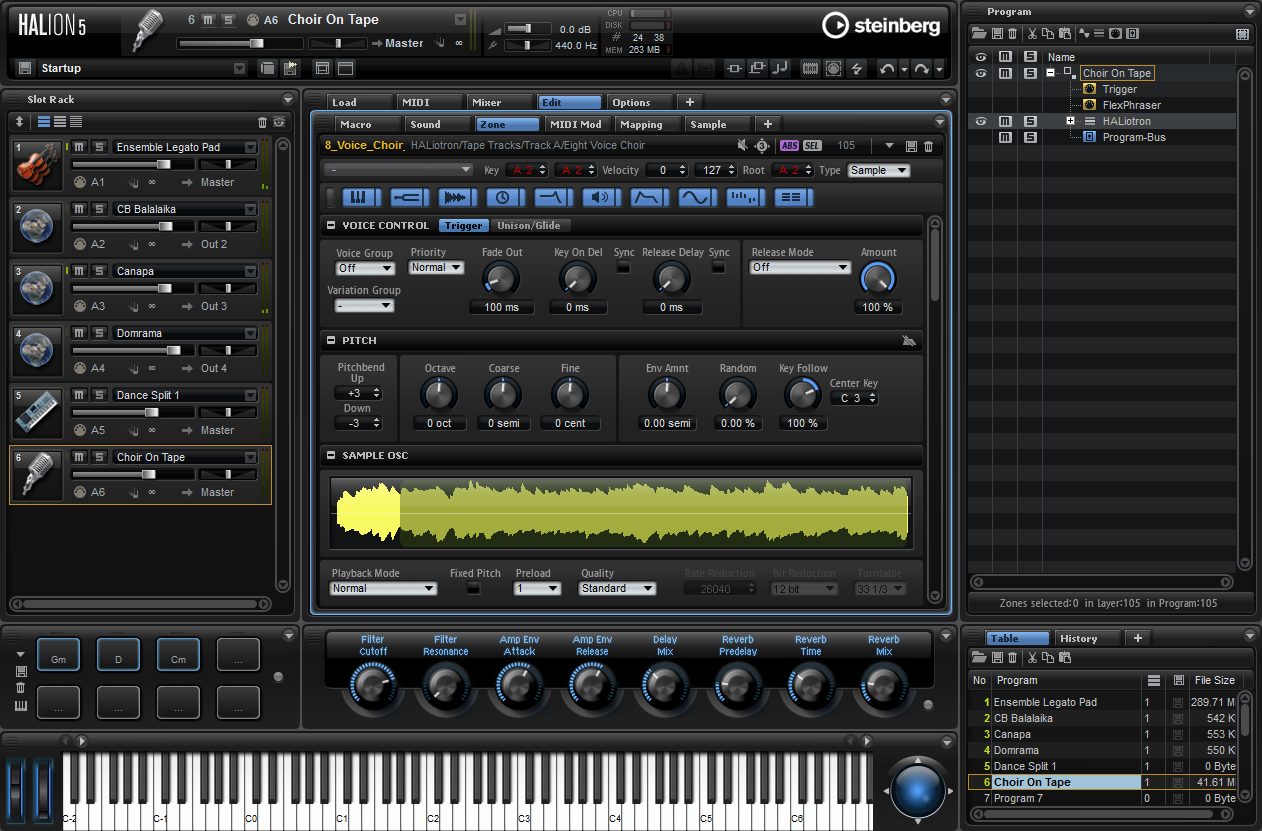The height and width of the screenshot is (831, 1262).
Task: Show the LFO sine wave section button
Action: click(697, 197)
